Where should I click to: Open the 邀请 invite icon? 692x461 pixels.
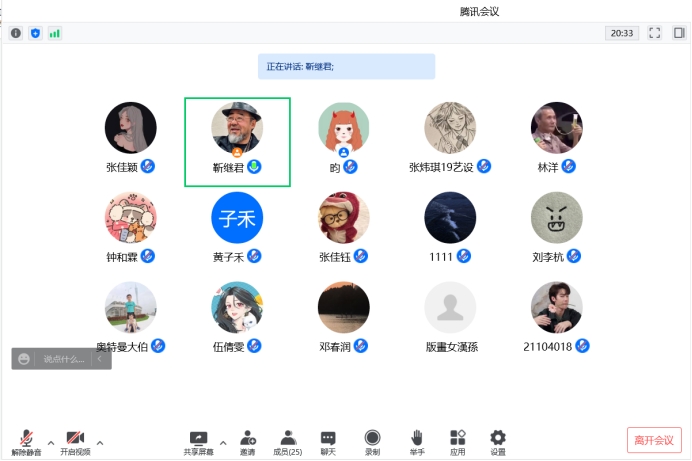coord(247,441)
